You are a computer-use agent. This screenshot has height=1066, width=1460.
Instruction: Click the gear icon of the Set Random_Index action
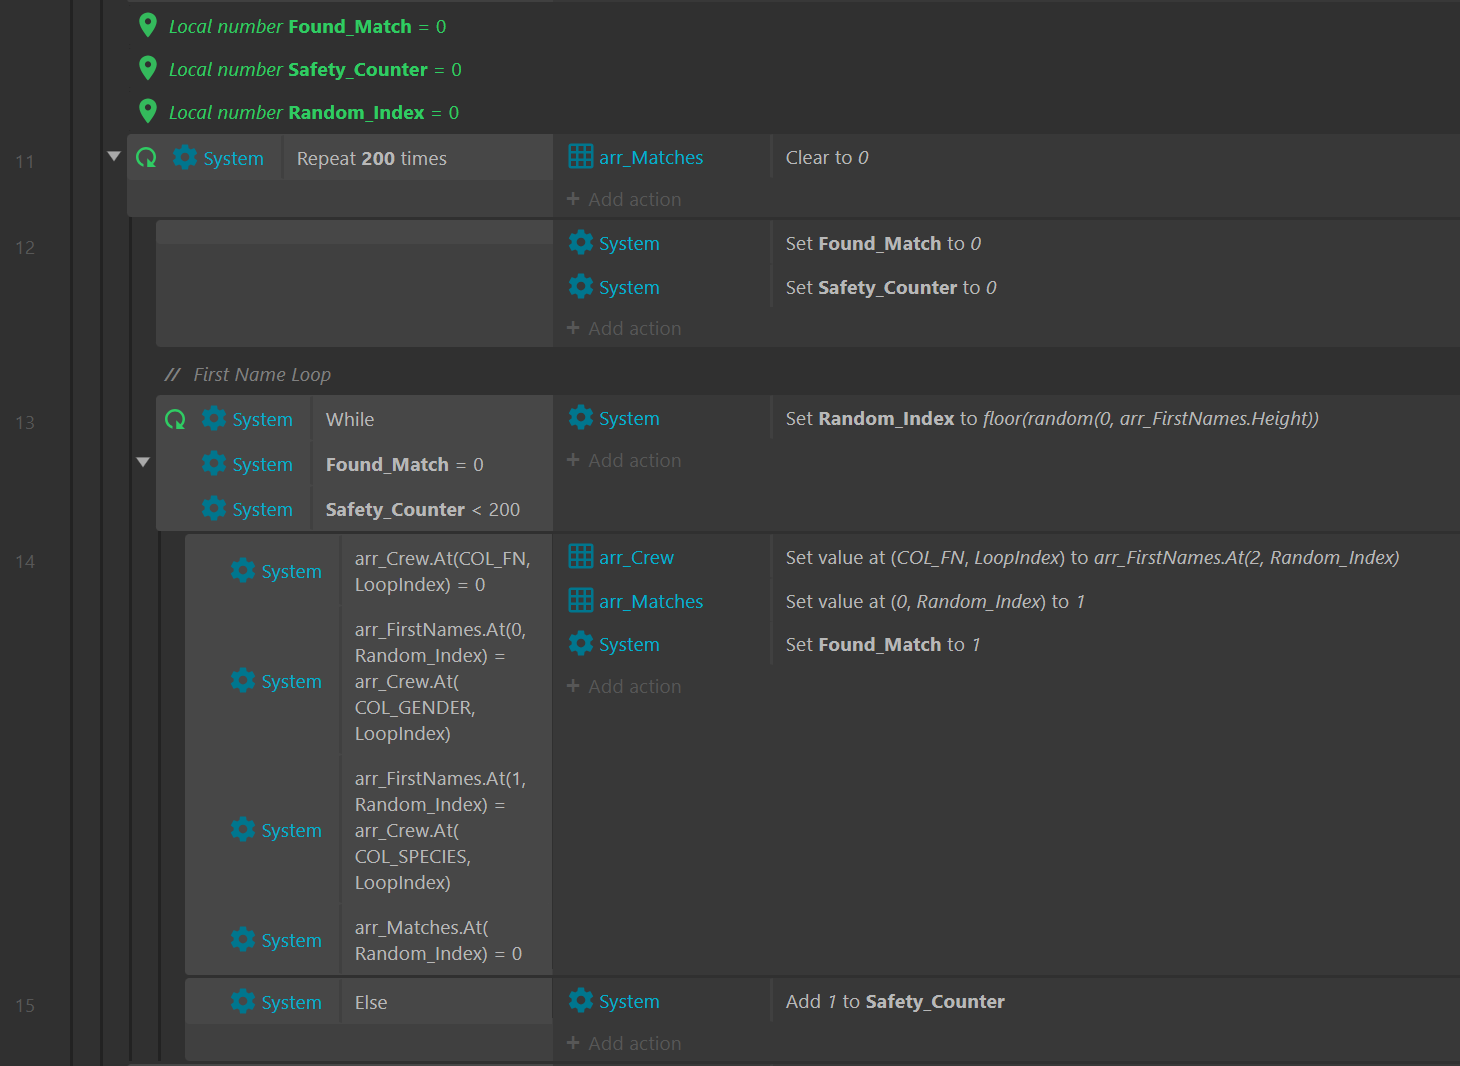pyautogui.click(x=581, y=418)
